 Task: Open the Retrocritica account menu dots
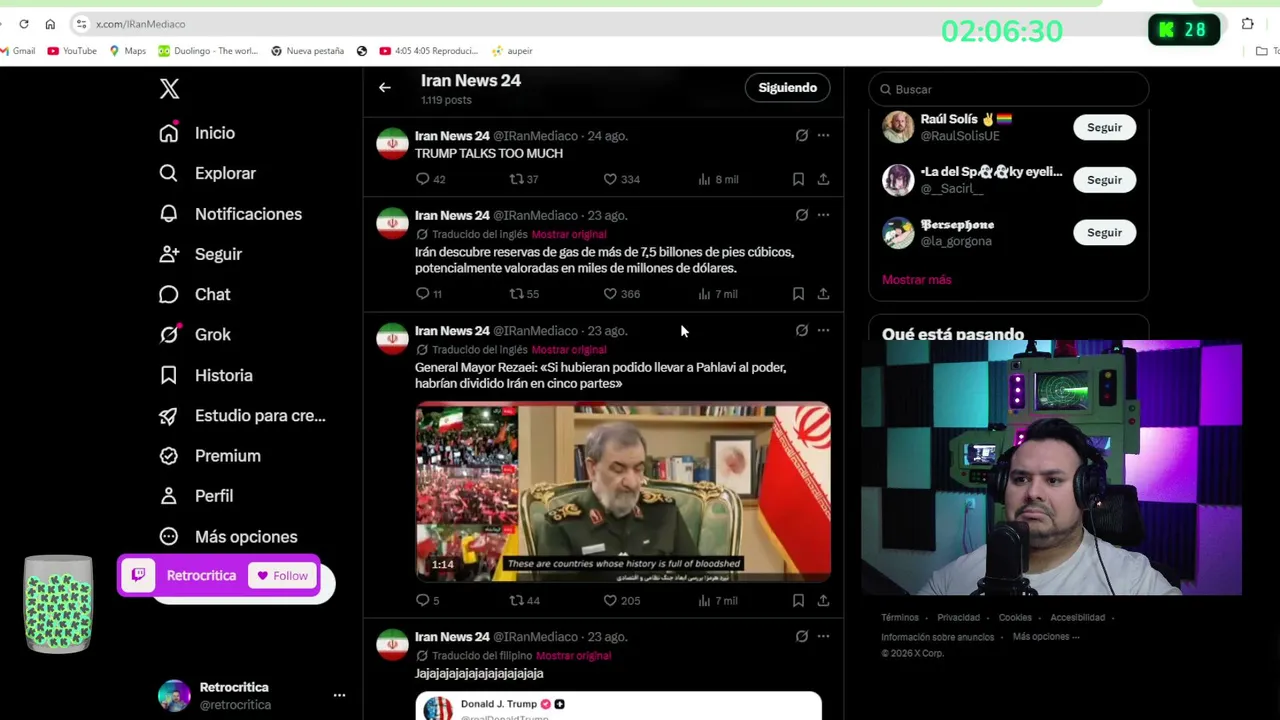click(339, 695)
